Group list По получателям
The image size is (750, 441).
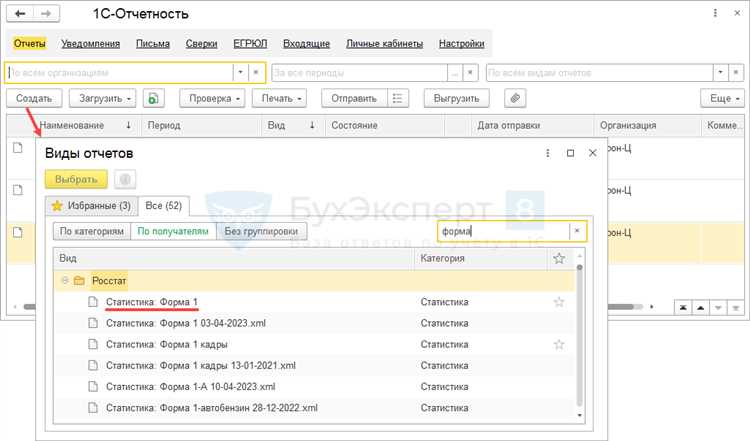173,231
